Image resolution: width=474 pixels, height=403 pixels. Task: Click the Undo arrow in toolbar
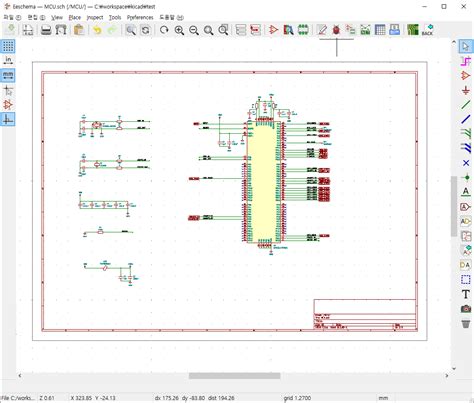97,30
